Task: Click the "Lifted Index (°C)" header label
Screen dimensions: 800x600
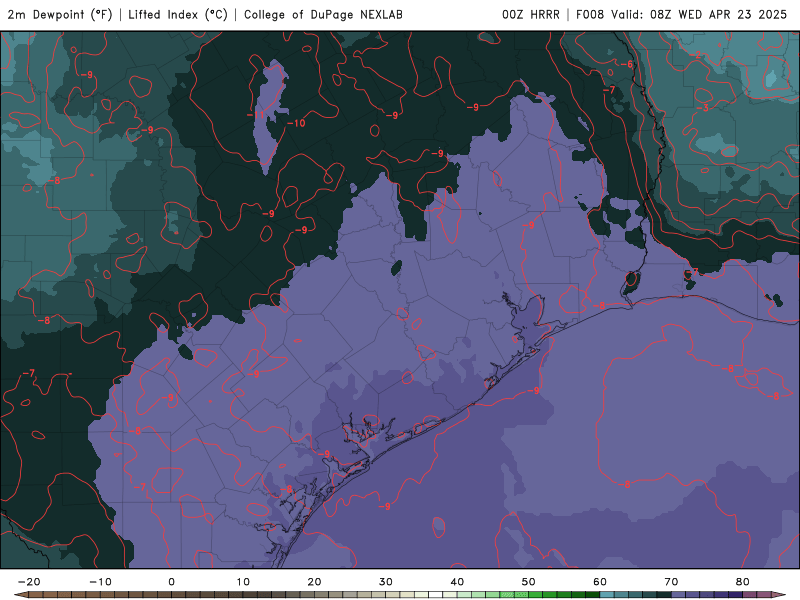Action: (x=178, y=15)
